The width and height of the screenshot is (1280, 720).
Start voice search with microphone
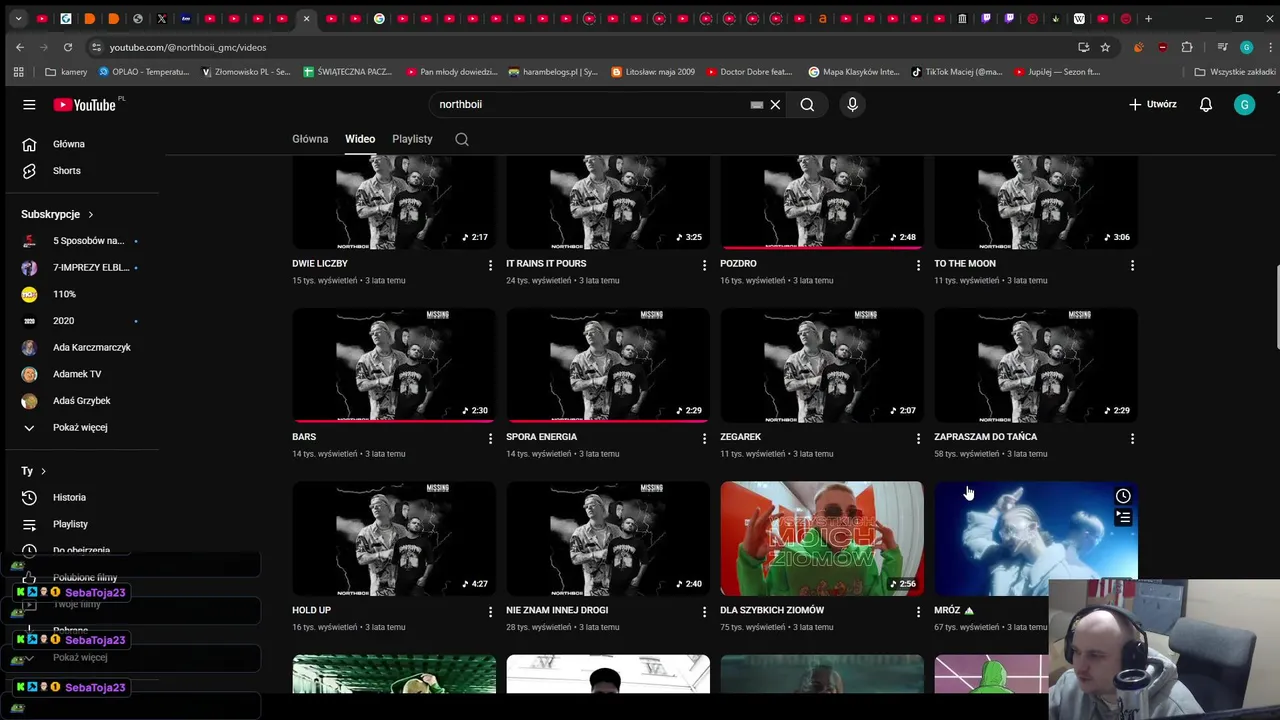(x=852, y=104)
